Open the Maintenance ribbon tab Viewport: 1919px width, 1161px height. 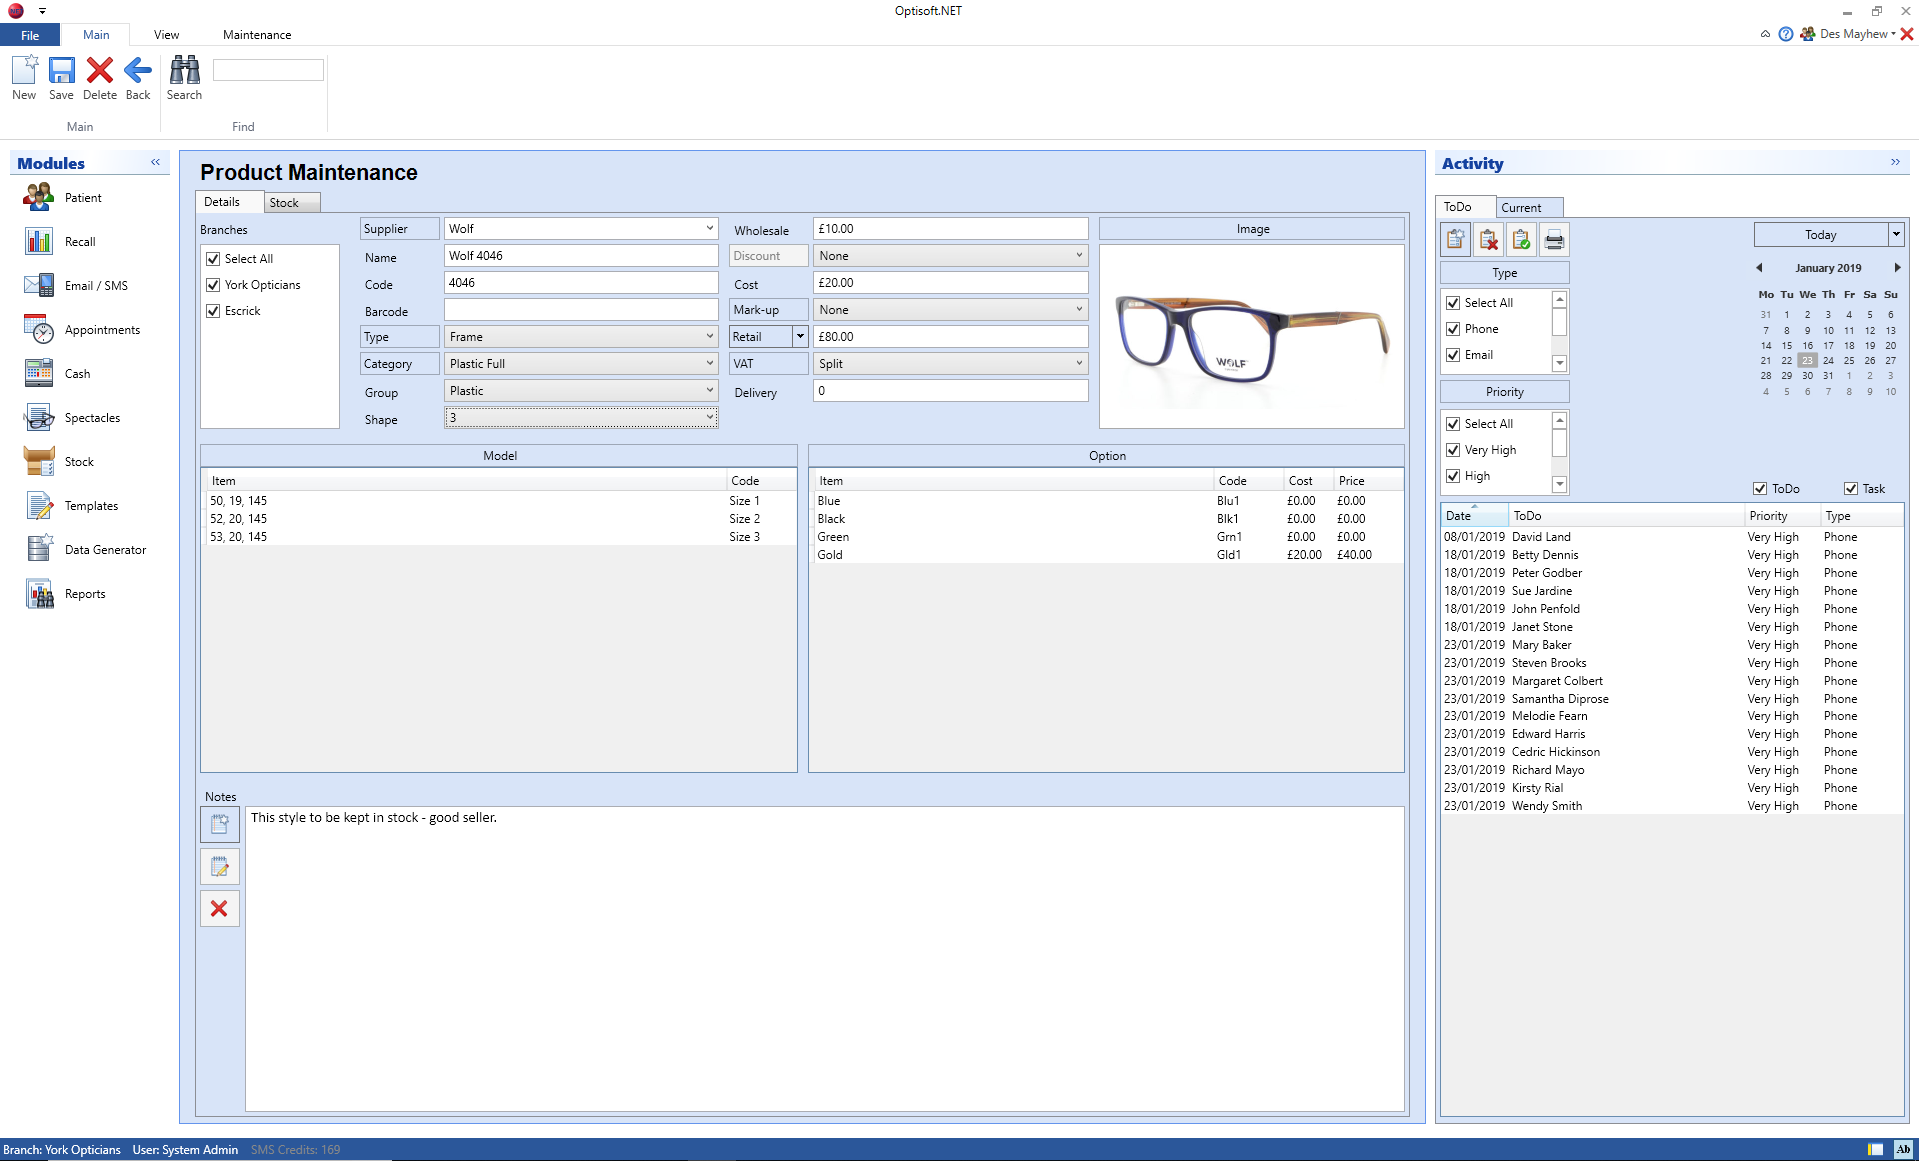pos(256,34)
